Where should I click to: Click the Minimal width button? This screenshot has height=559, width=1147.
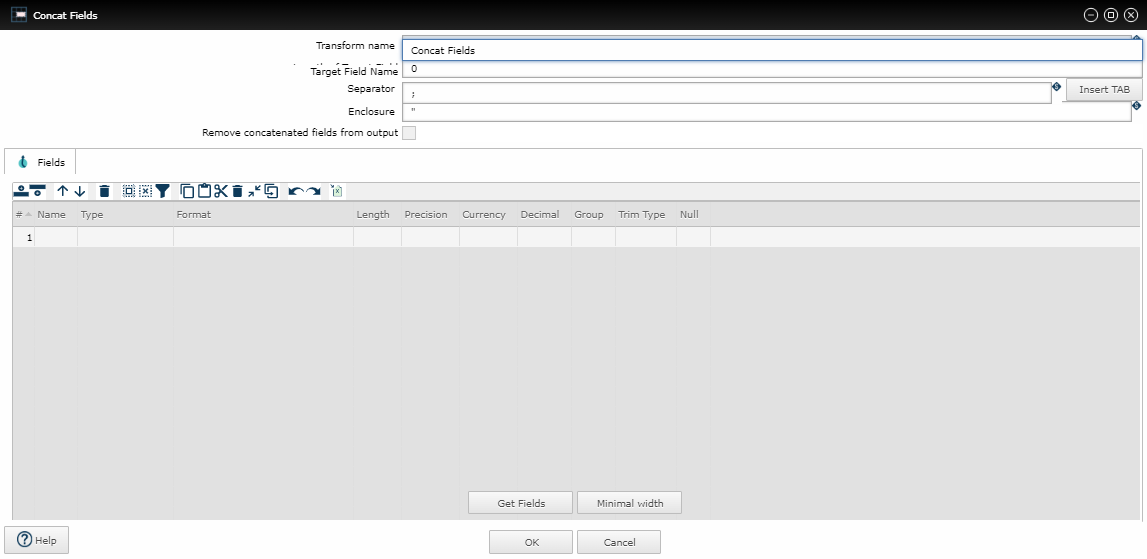[x=630, y=503]
